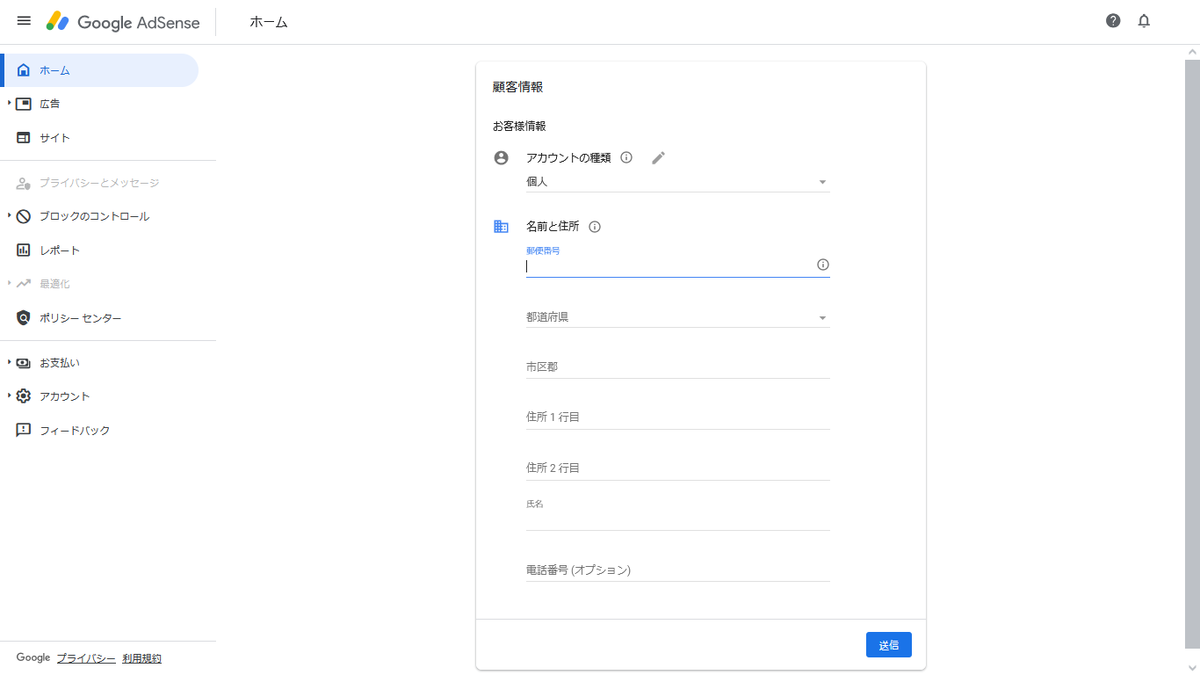Click the building icon next to 名前と住所
Viewport: 1200px width, 675px height.
[x=500, y=226]
